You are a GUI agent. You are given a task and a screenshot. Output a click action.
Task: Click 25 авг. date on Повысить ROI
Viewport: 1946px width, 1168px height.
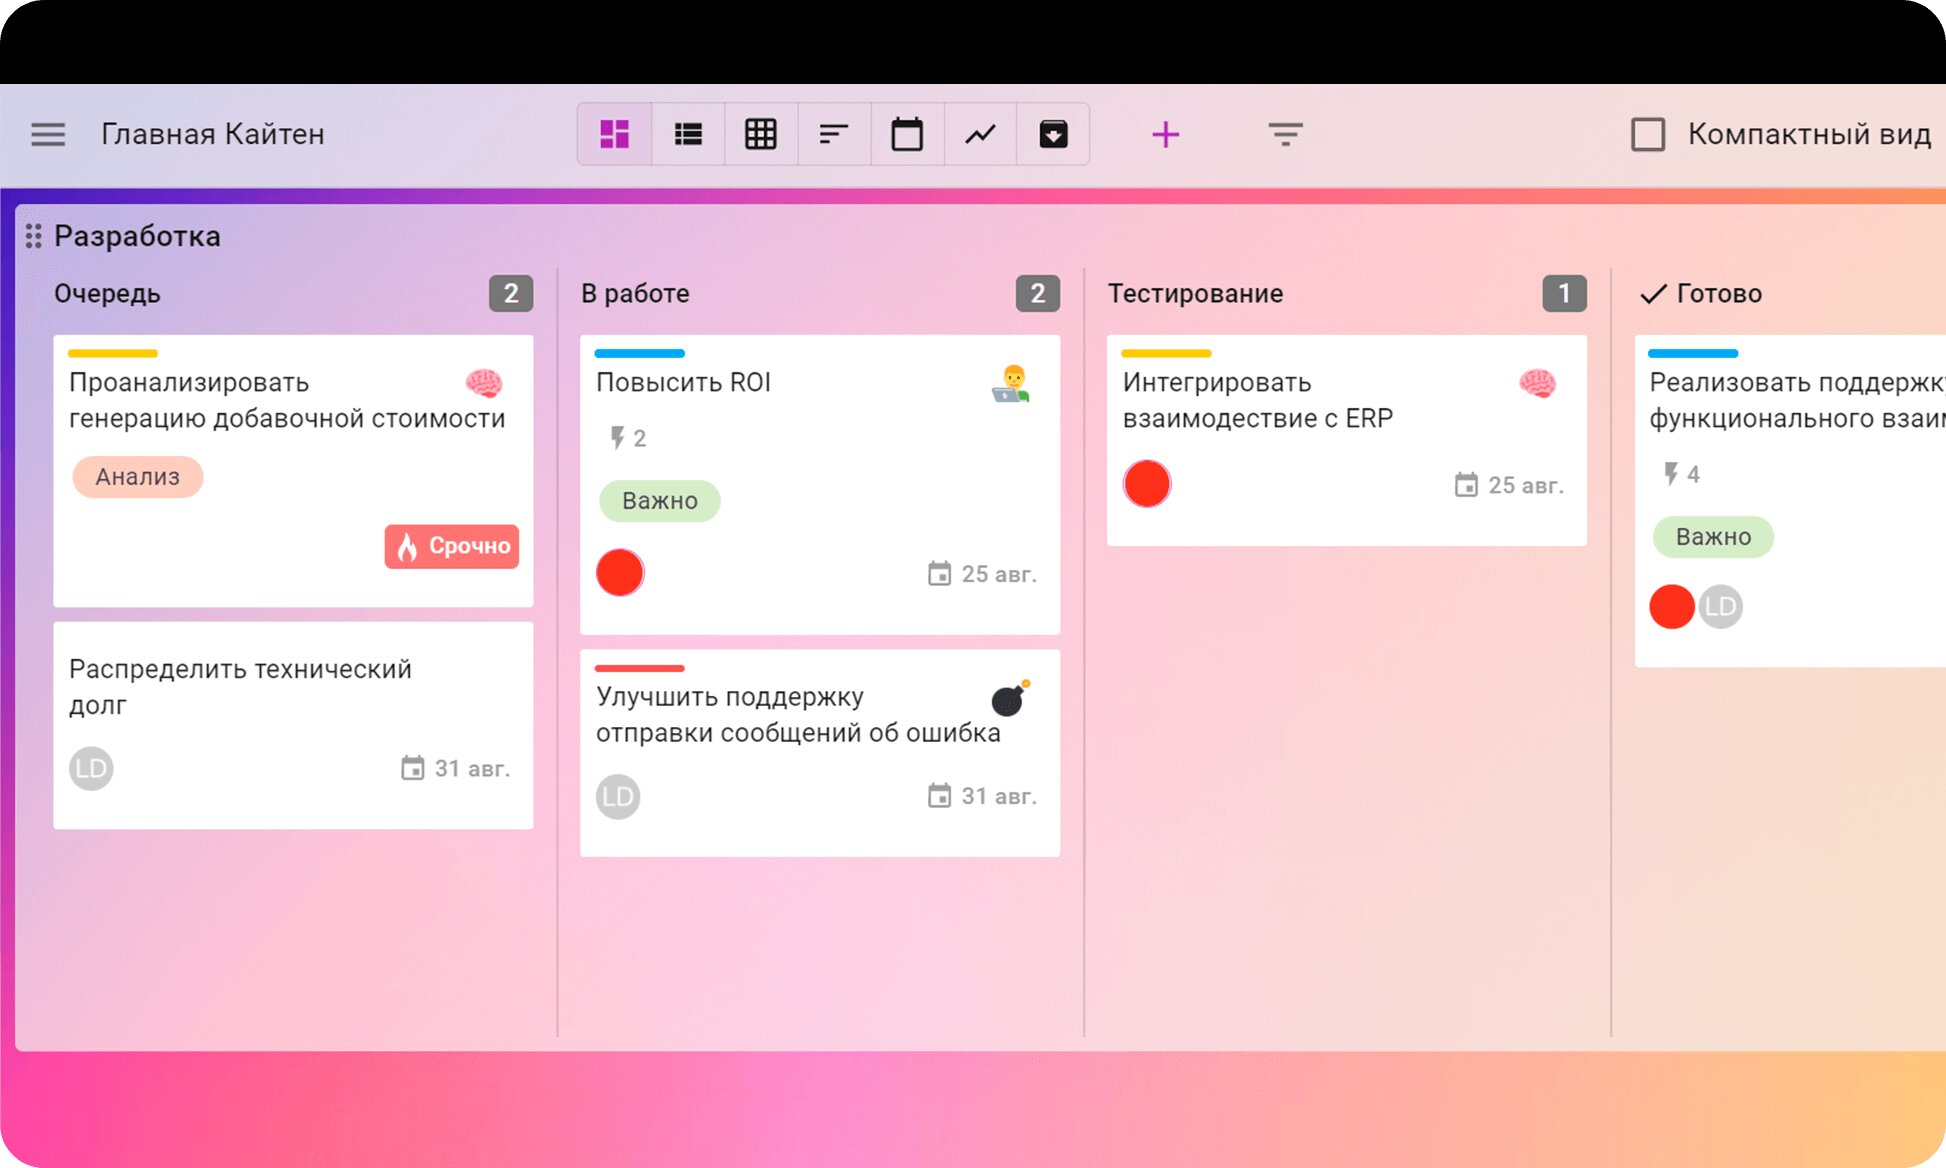click(x=982, y=574)
